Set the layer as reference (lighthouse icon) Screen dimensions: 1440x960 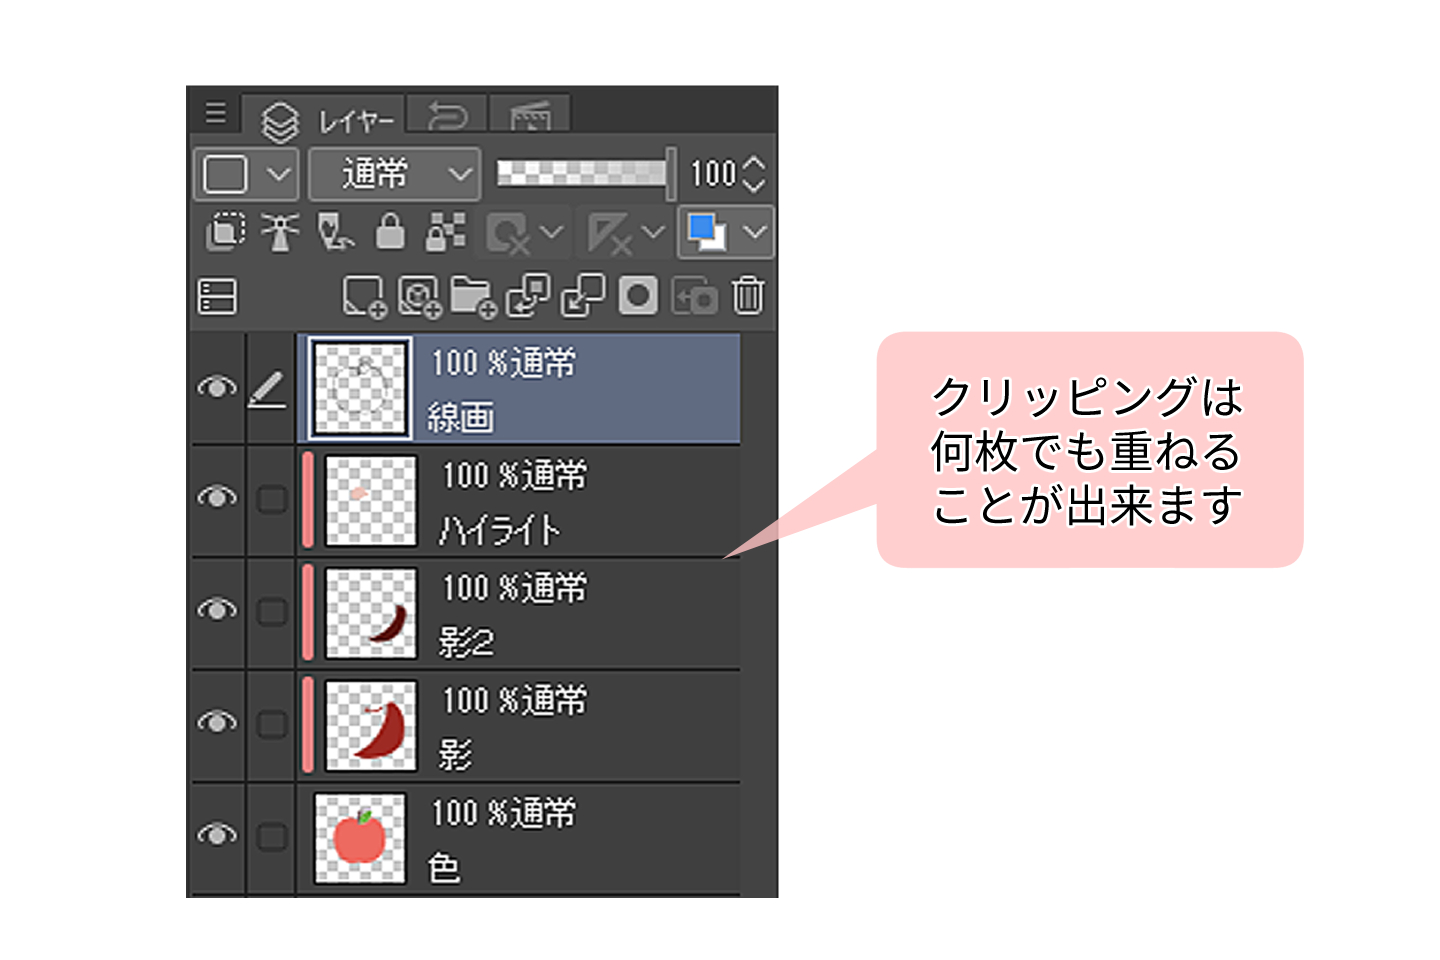[x=280, y=232]
